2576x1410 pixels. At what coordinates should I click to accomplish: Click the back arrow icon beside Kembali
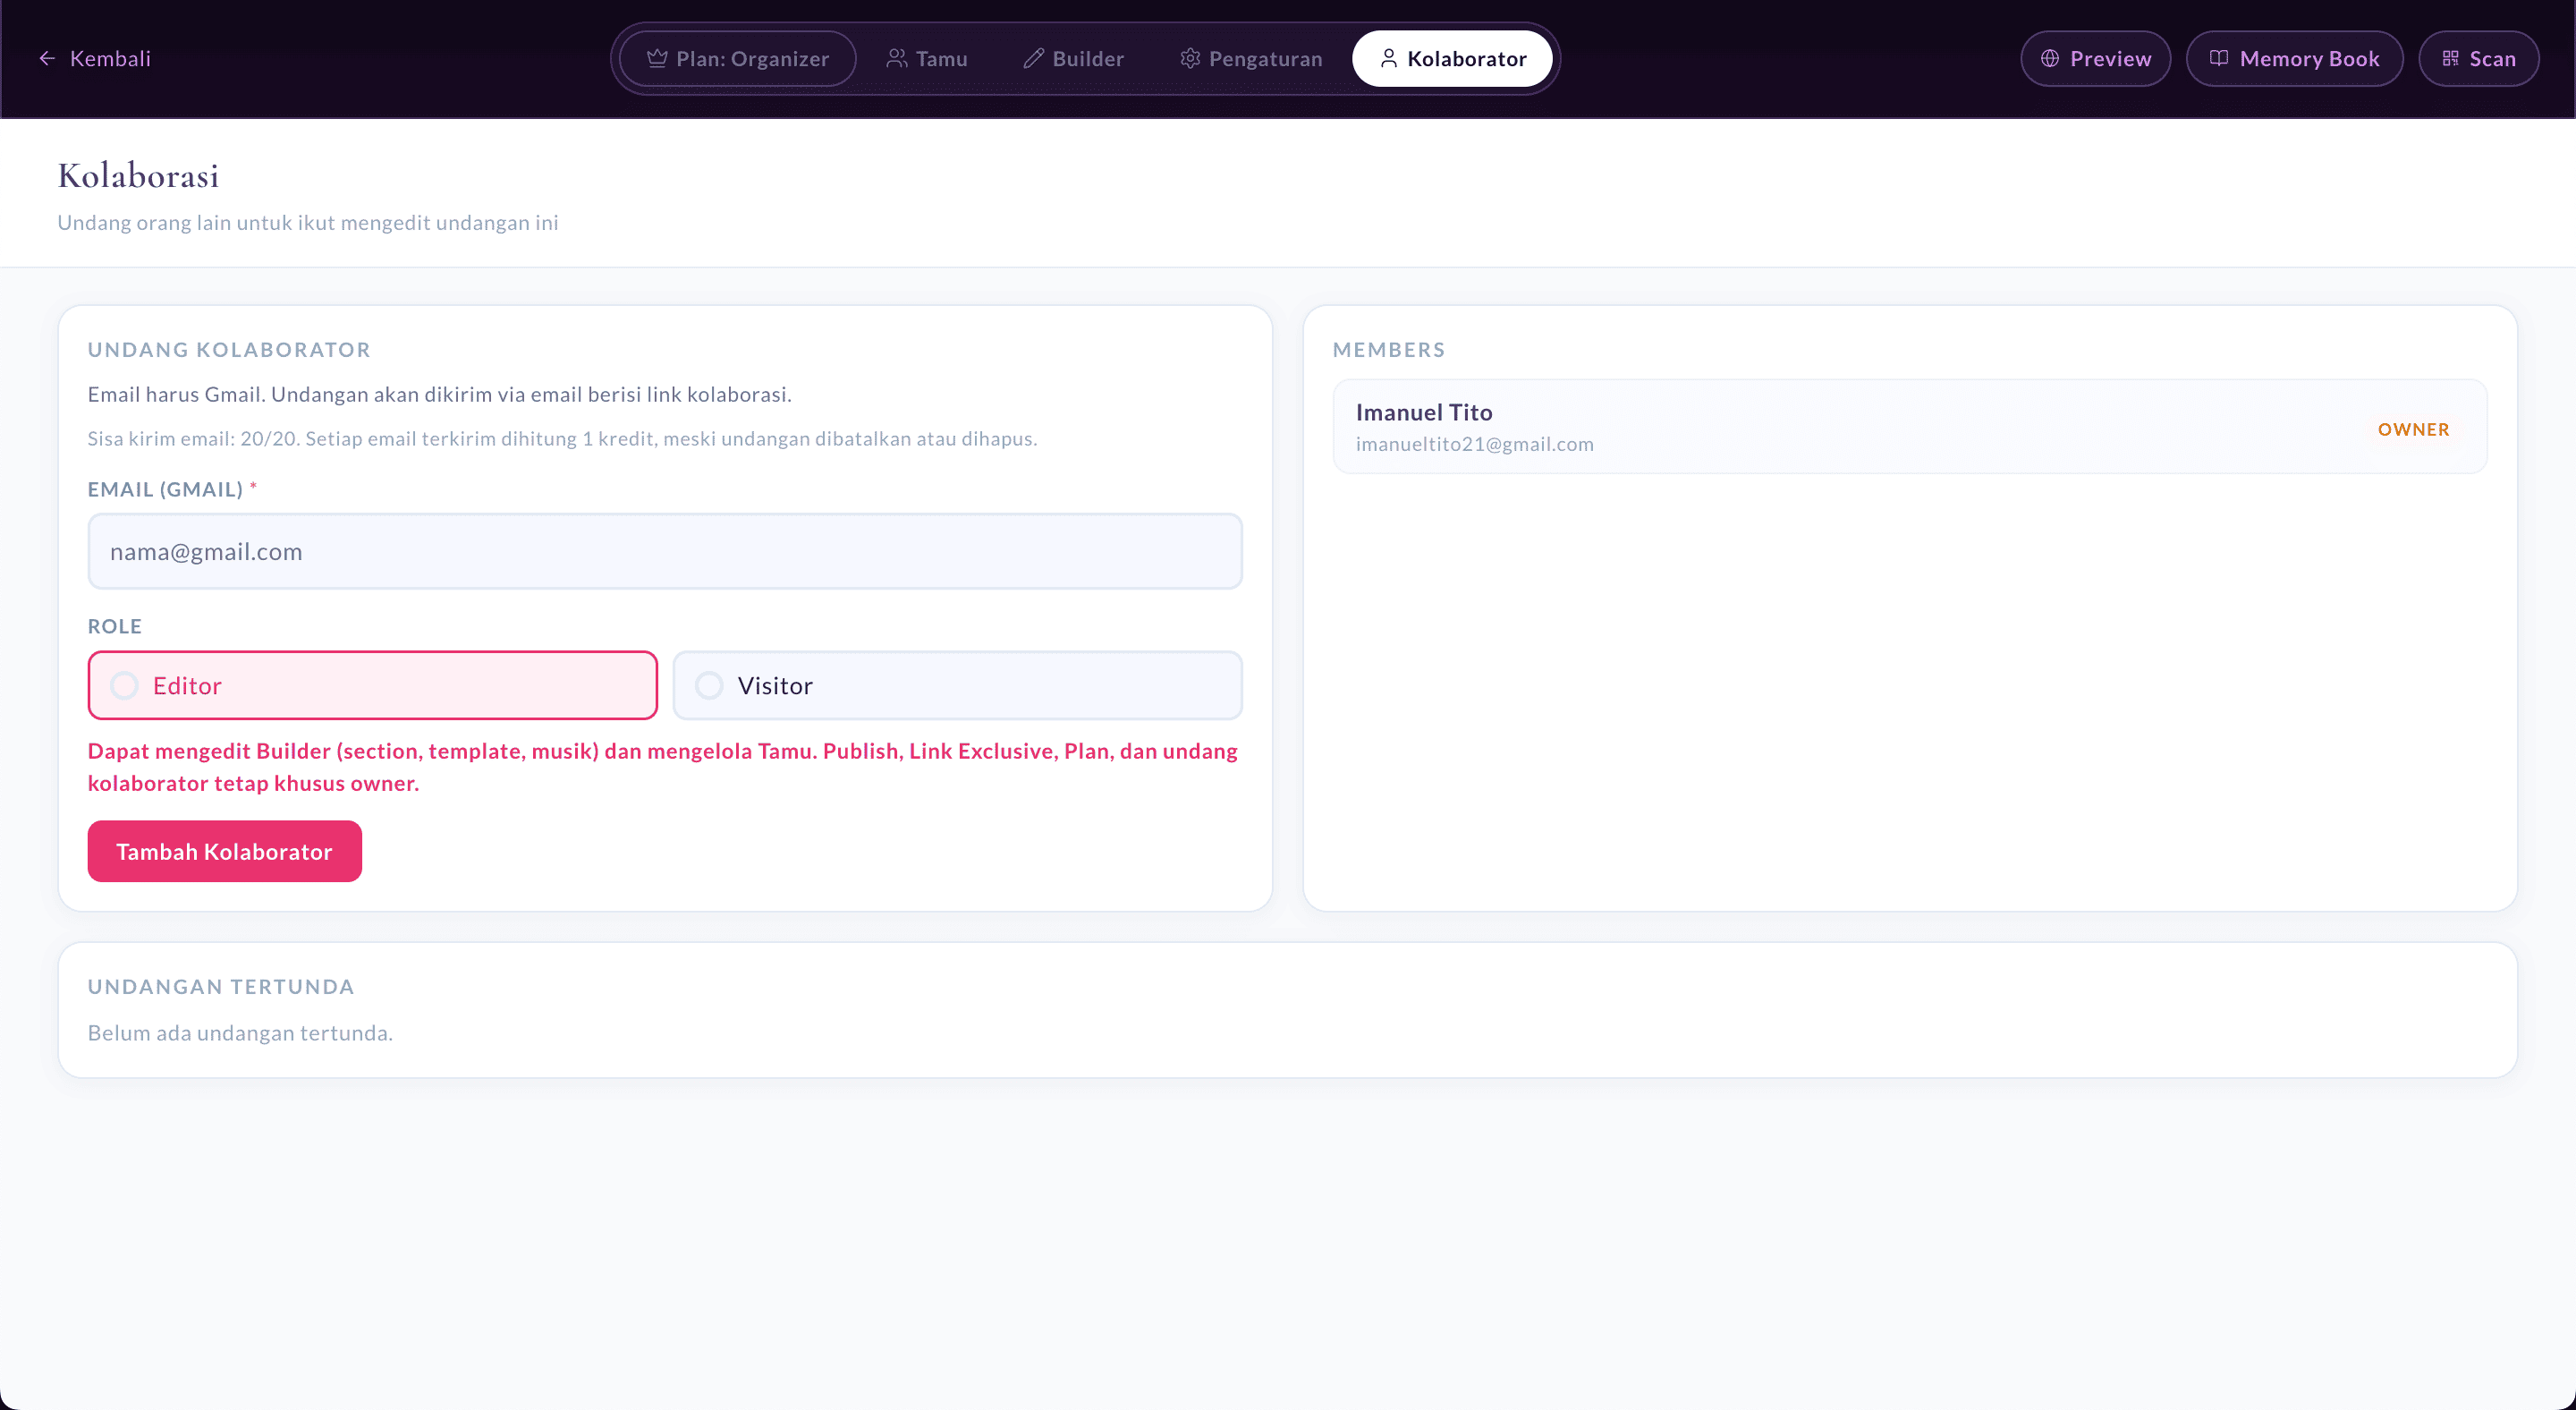(x=47, y=59)
